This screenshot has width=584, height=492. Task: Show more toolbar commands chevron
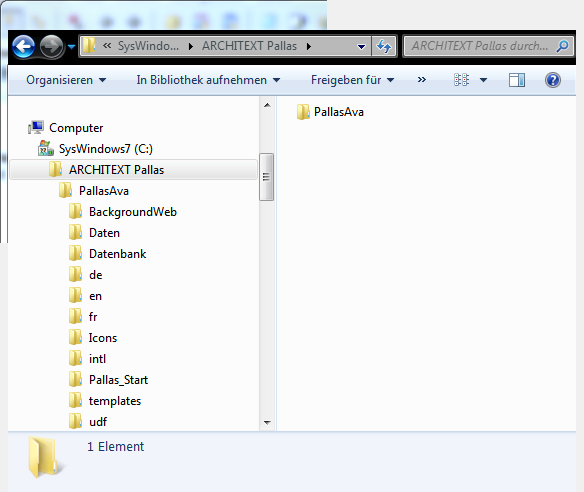pos(422,80)
